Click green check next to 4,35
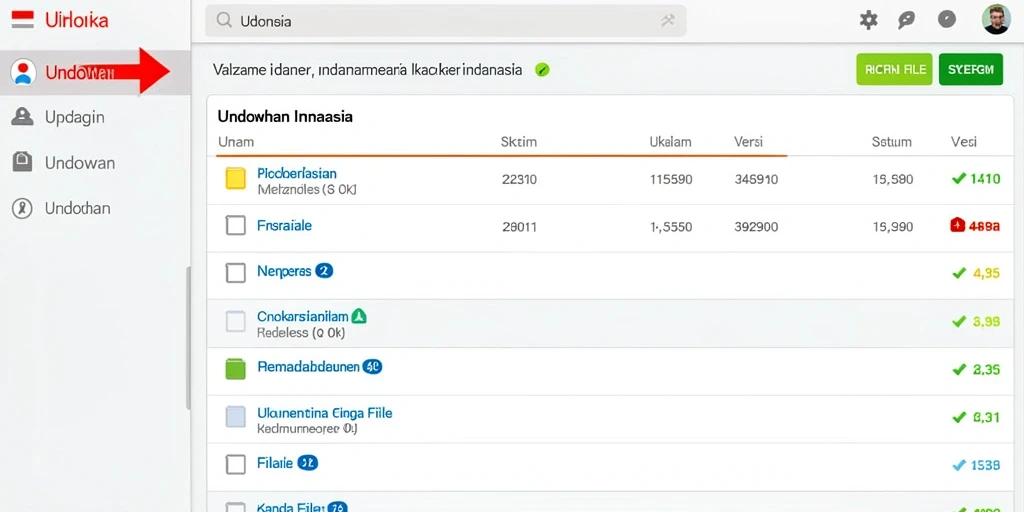1024x512 pixels. pos(959,274)
